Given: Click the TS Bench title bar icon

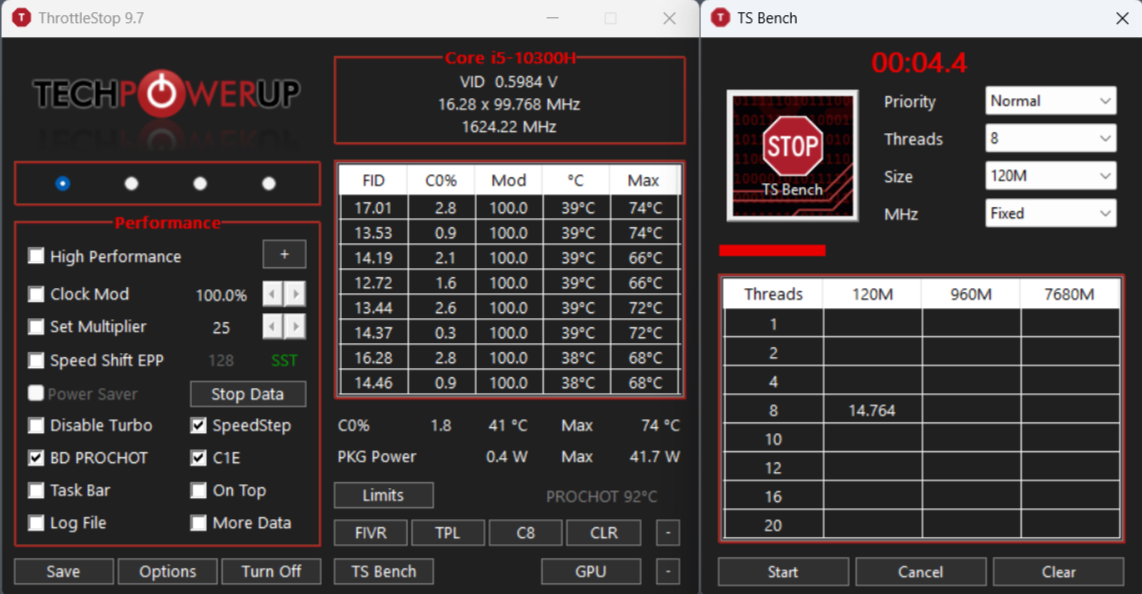Looking at the screenshot, I should (x=720, y=17).
